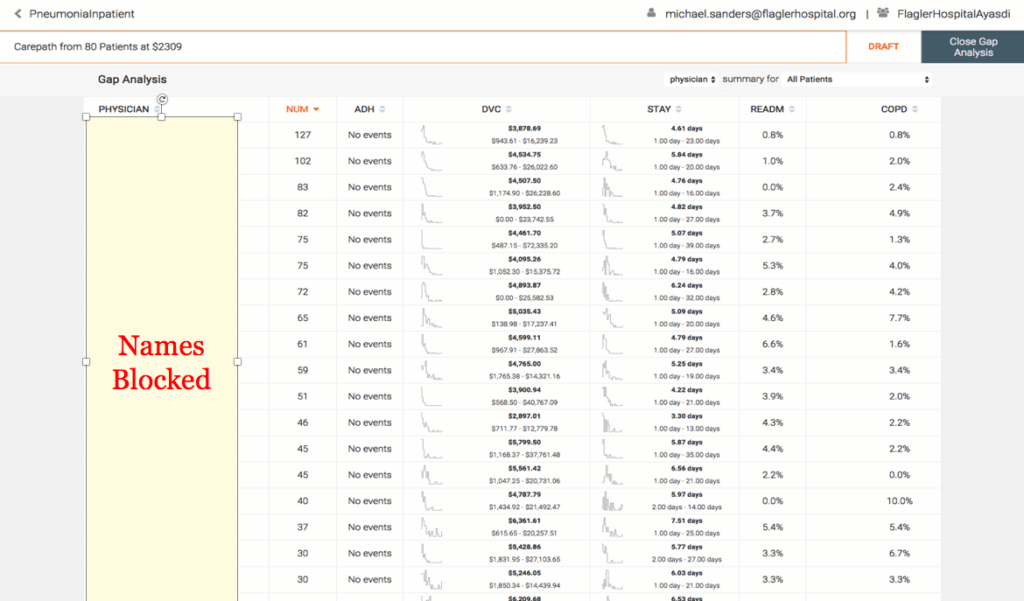
Task: Click the group icon beside FlaglerHospitalAyasdi
Action: (883, 13)
